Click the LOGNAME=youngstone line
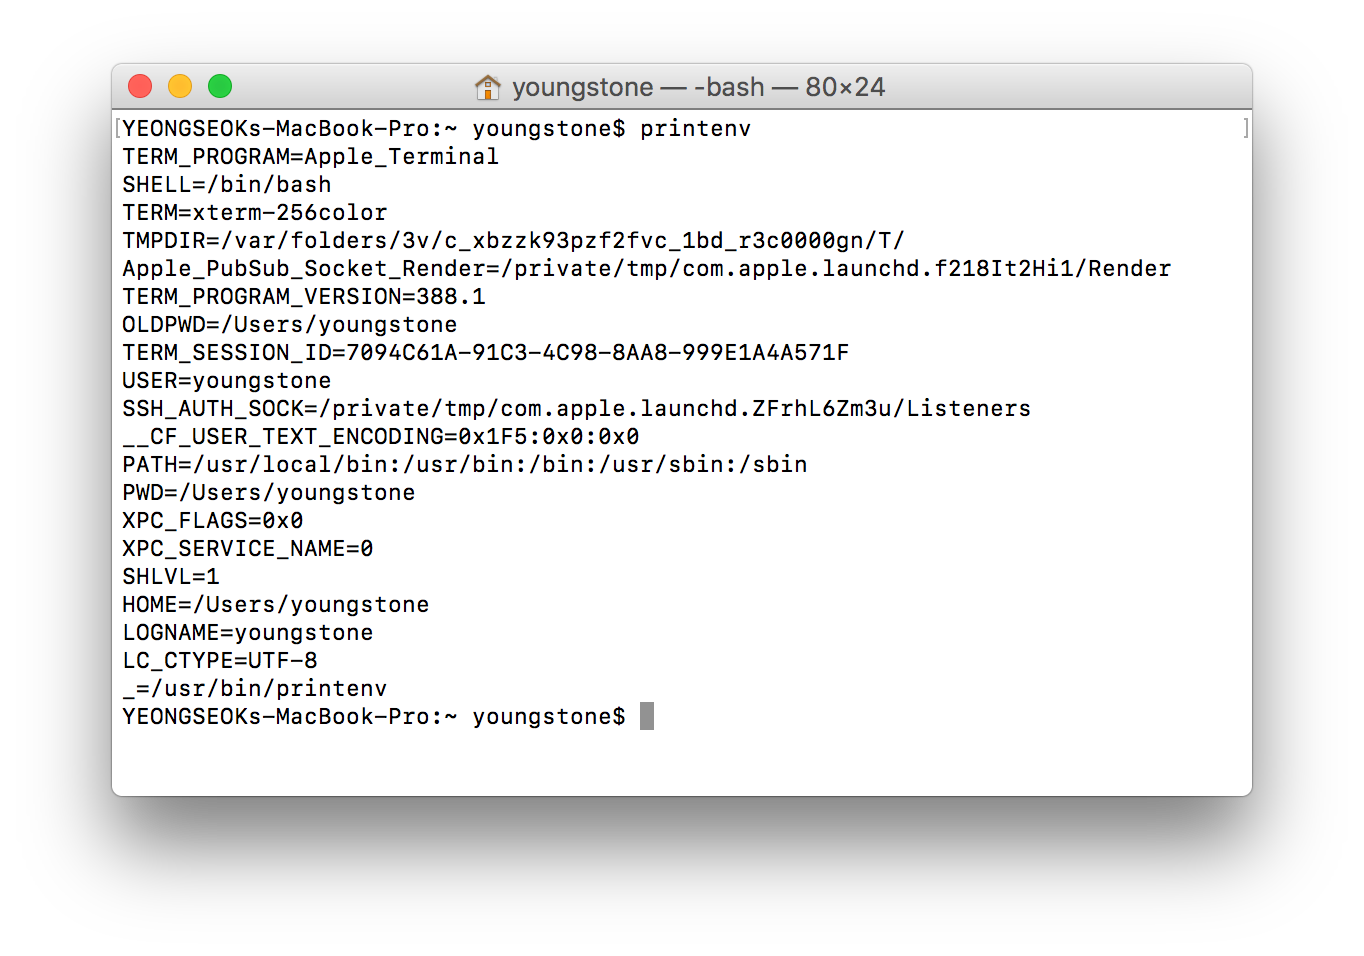Screen dimensions: 1364x956 click(x=247, y=632)
